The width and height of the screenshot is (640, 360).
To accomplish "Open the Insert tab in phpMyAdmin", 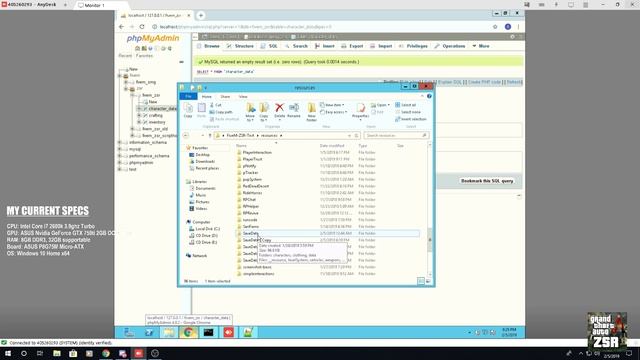I will point(324,46).
